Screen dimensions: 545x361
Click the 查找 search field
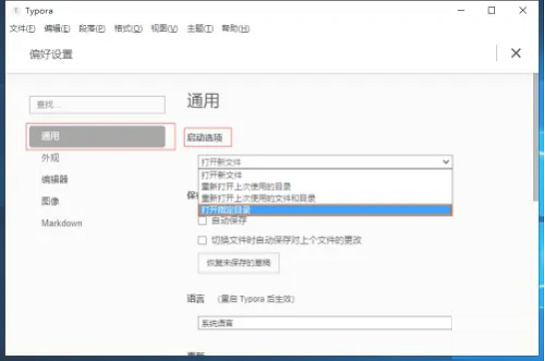point(97,105)
